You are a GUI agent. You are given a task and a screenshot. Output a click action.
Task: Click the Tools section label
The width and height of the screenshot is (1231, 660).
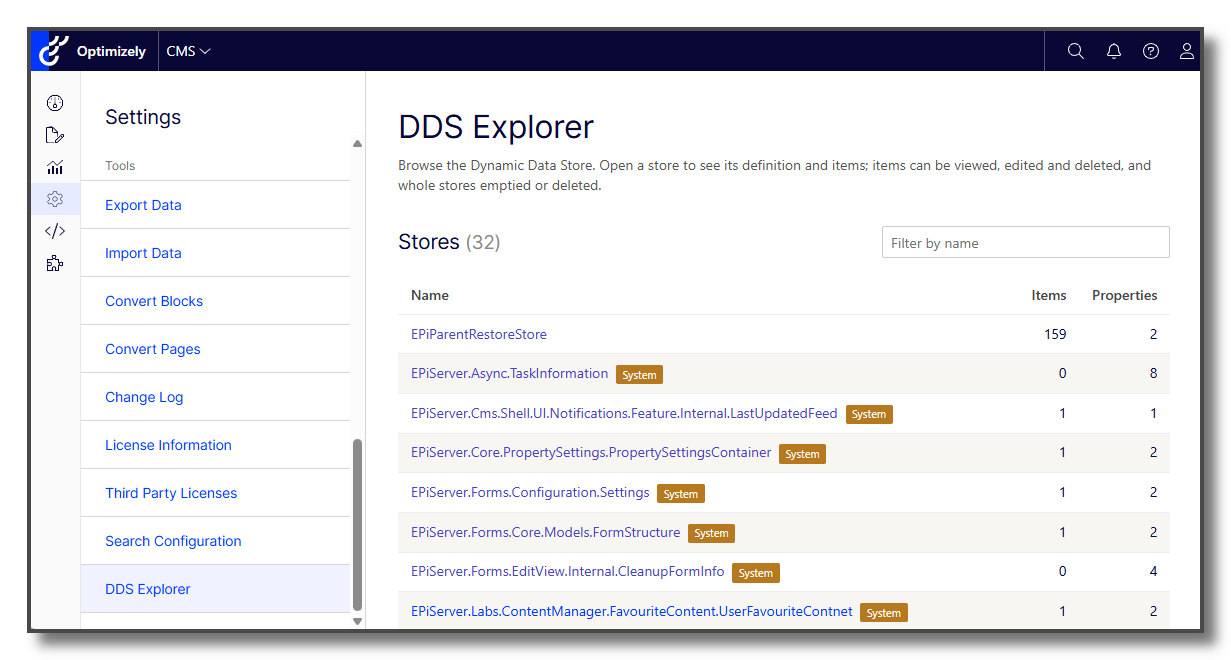120,166
